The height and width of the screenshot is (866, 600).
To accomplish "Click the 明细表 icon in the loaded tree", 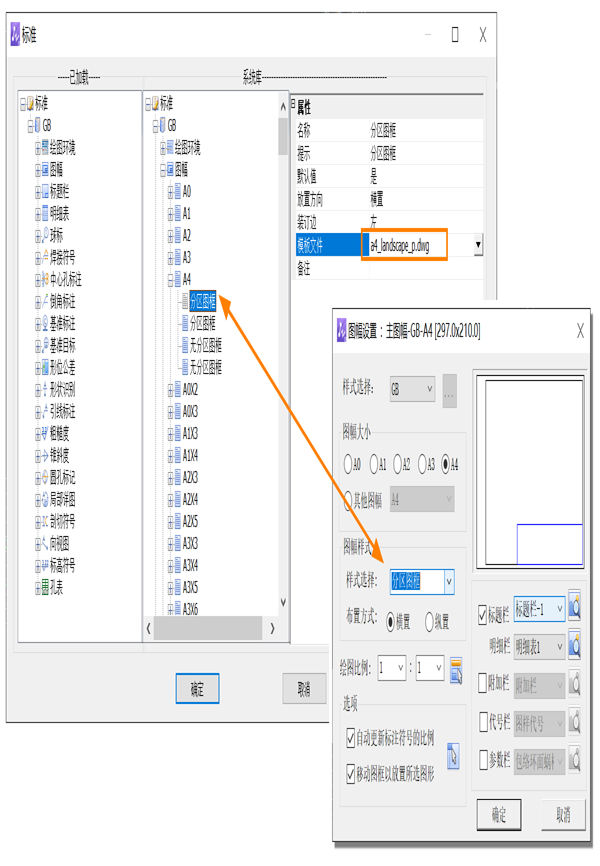I will (45, 213).
